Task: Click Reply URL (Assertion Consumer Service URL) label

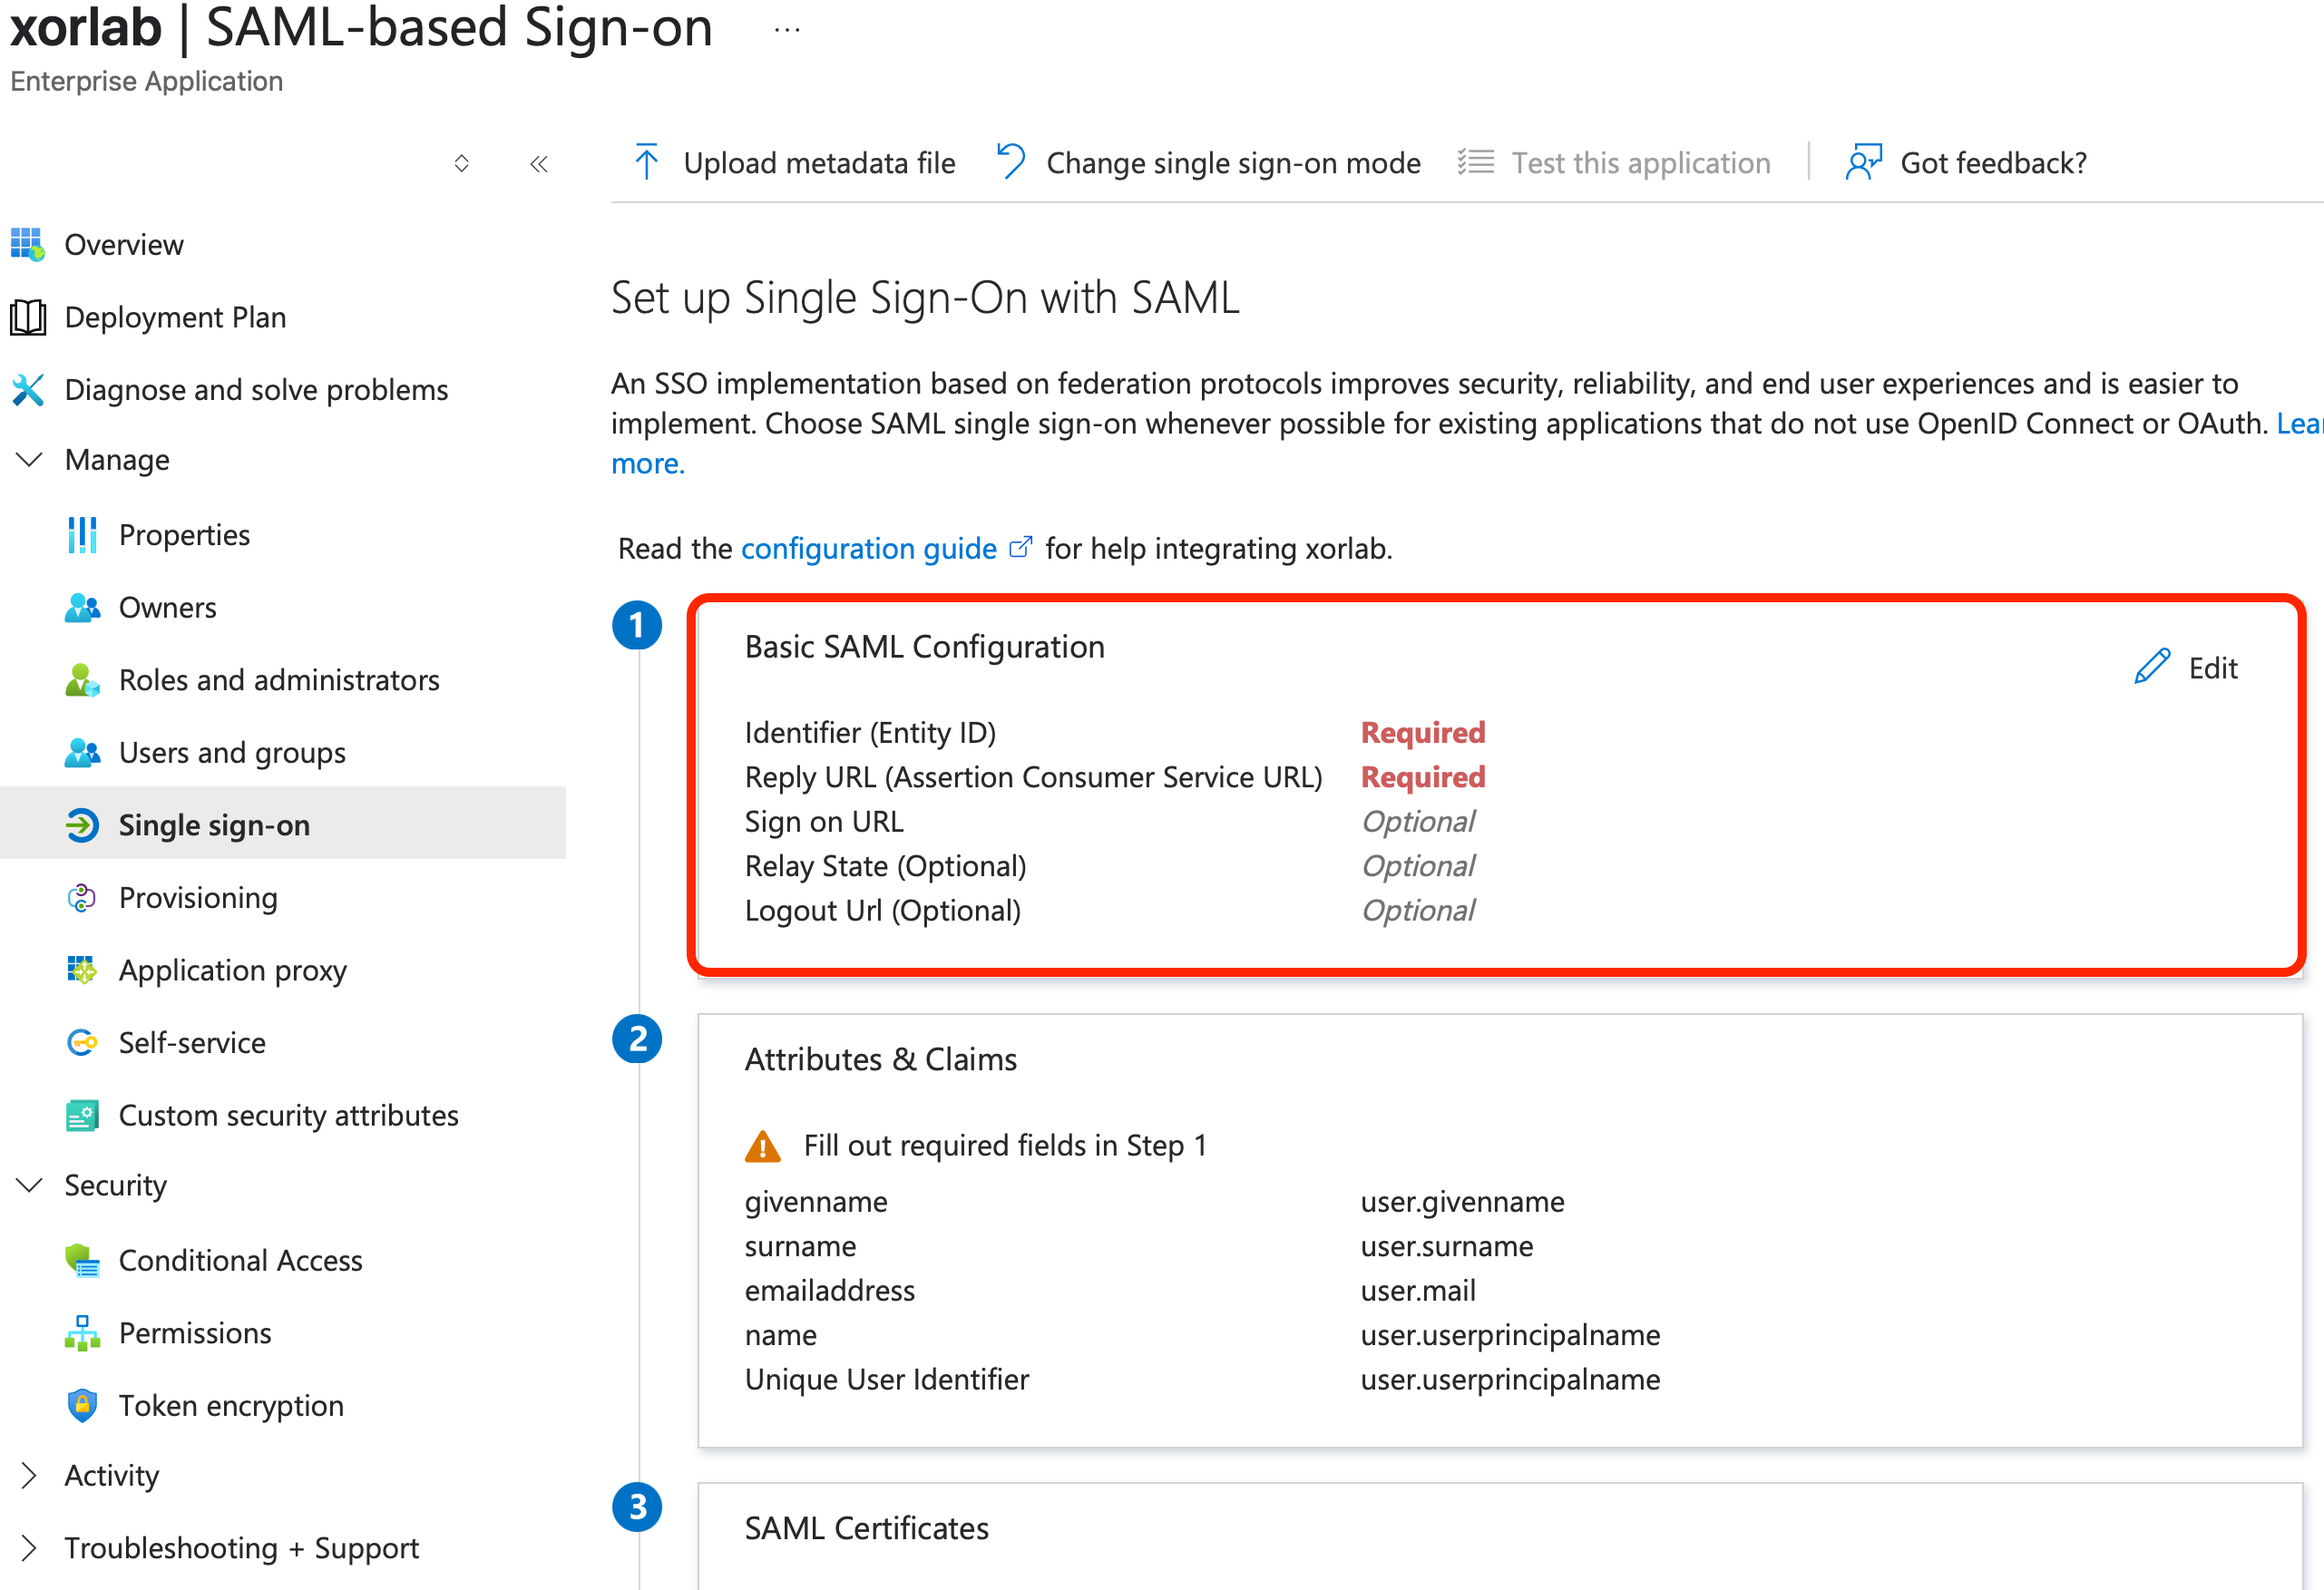Action: point(1033,777)
